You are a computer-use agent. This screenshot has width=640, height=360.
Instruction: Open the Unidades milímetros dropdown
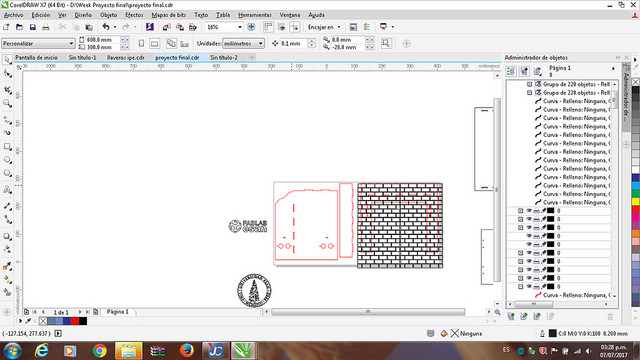pyautogui.click(x=260, y=43)
